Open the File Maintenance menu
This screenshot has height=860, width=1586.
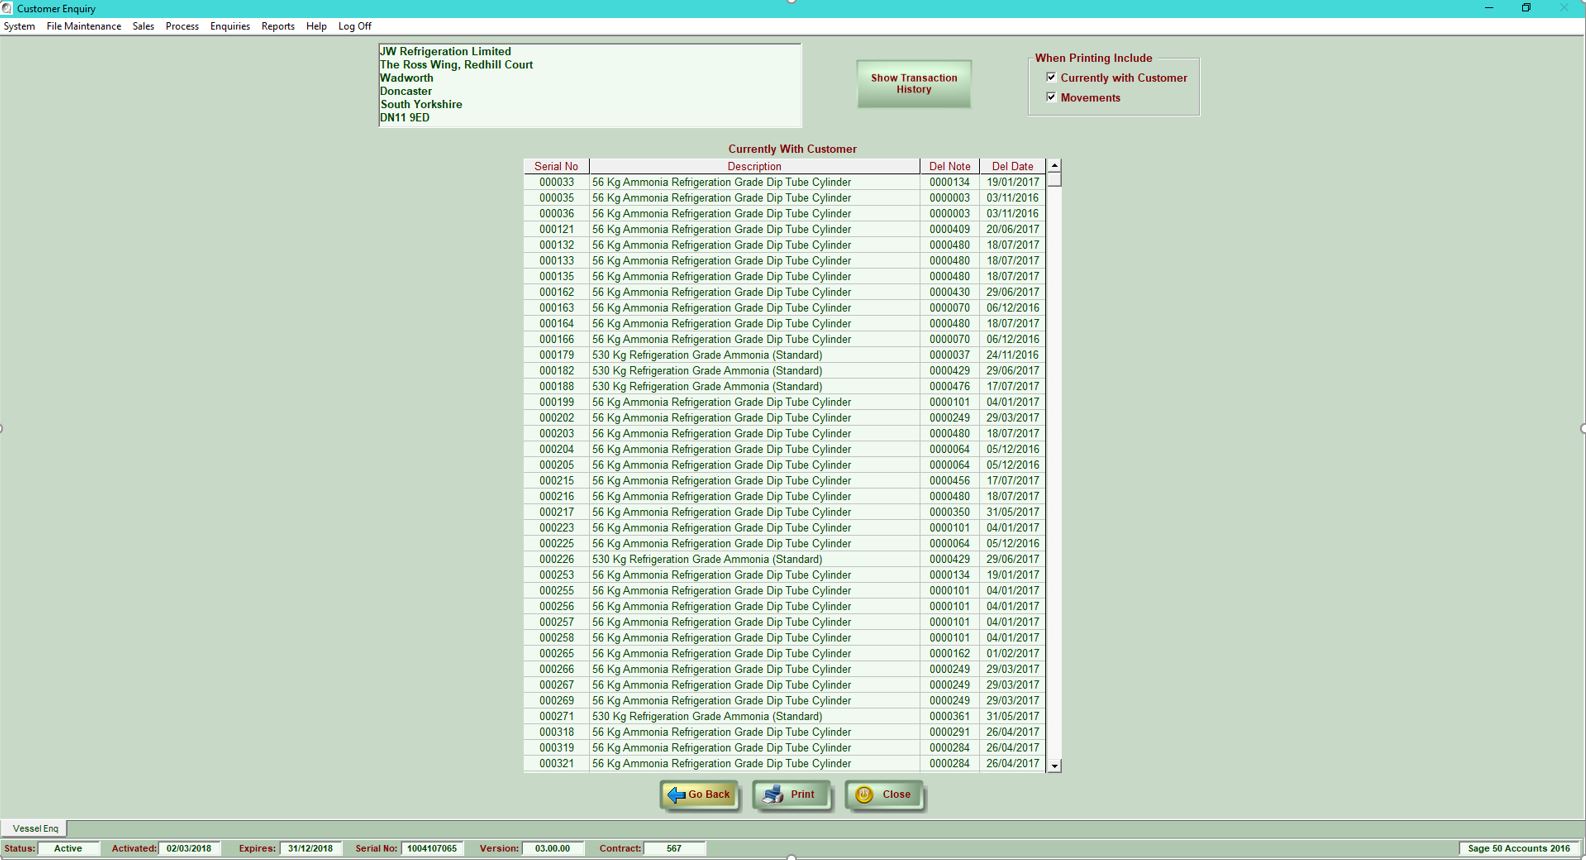pyautogui.click(x=84, y=26)
